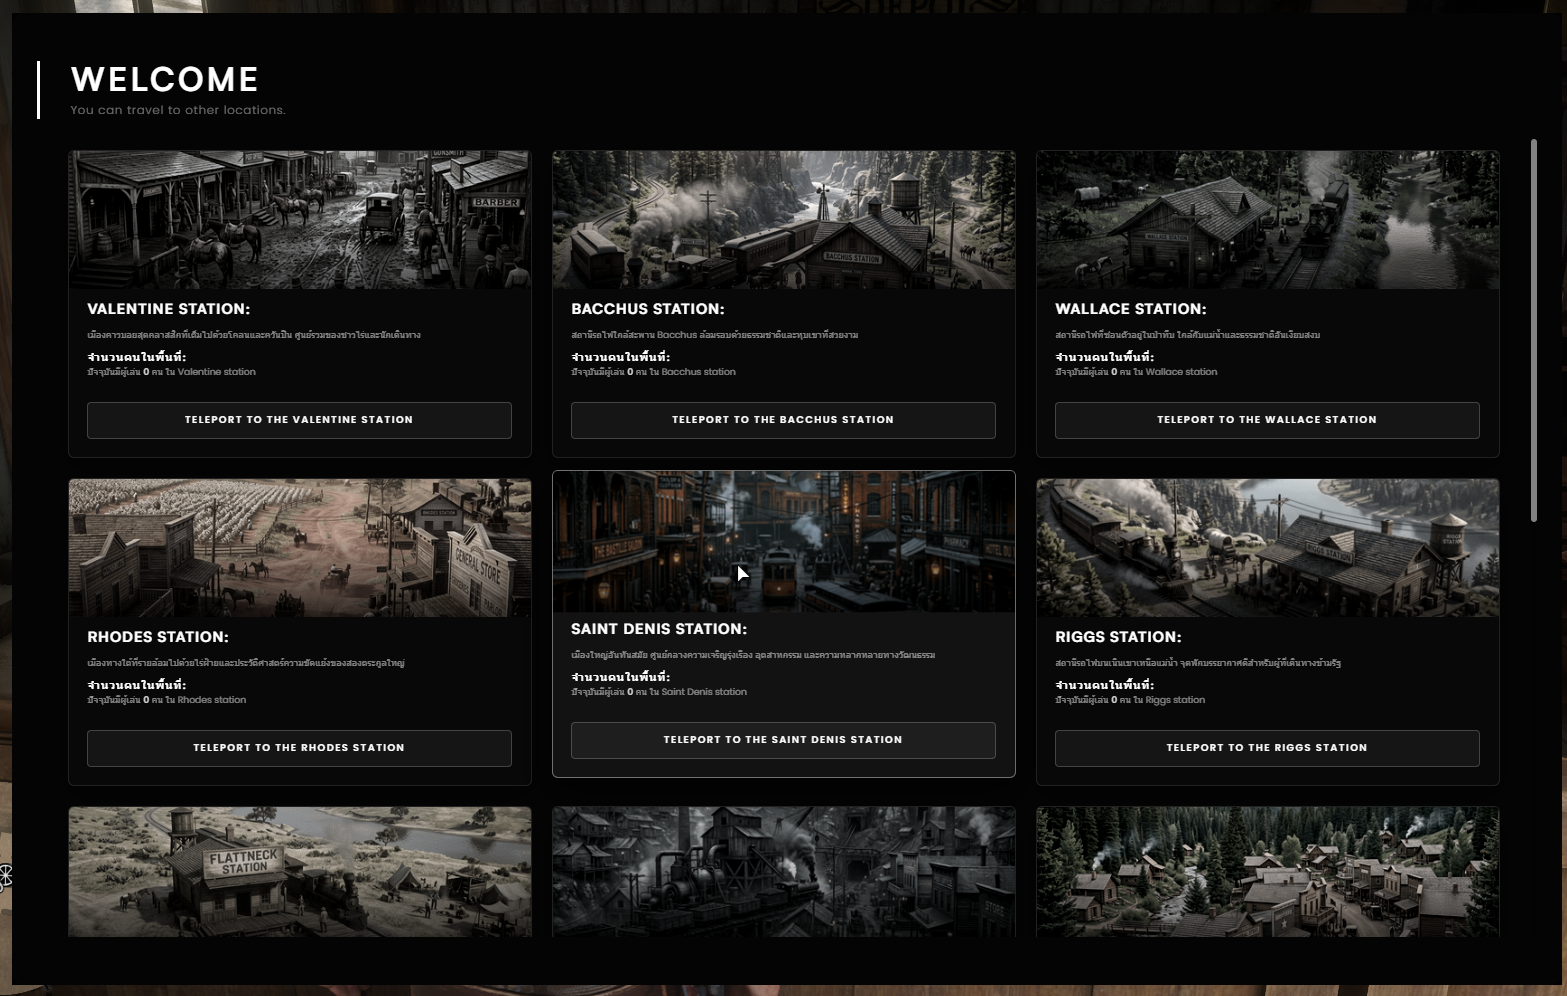
Task: Choose Teleport to the Wallace Station
Action: coord(1267,420)
